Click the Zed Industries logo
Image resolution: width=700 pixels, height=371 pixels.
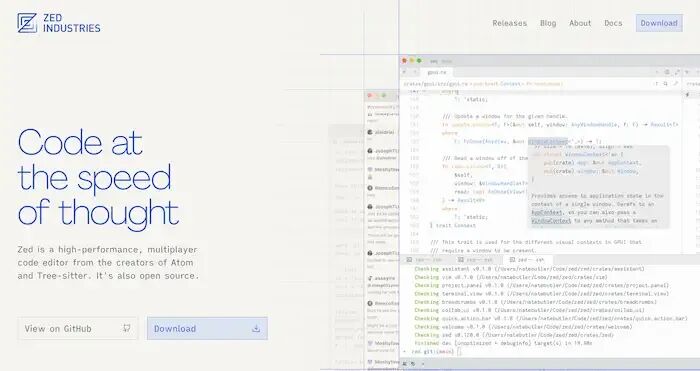[59, 23]
